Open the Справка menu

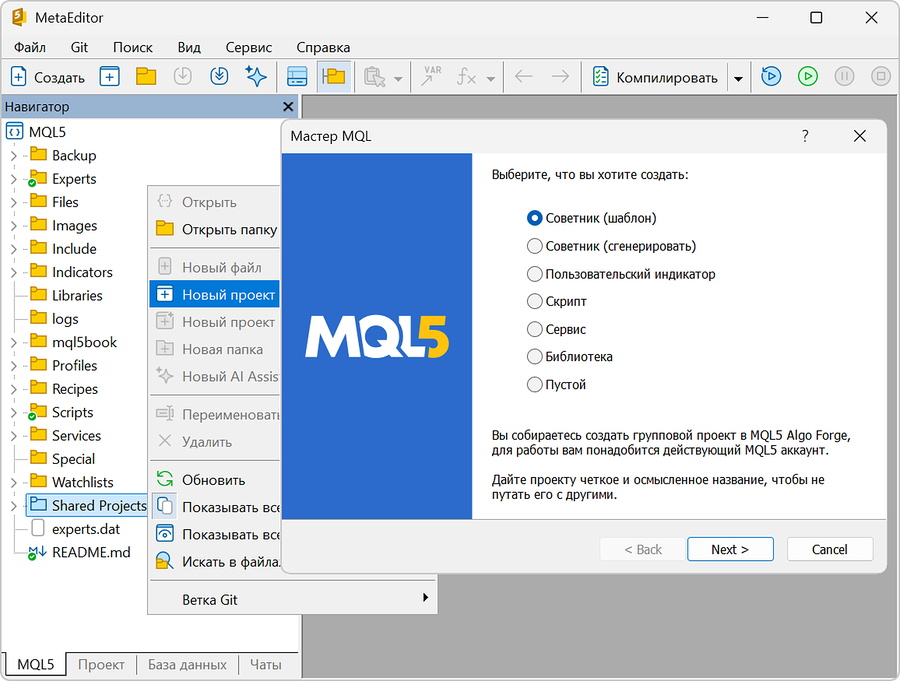tap(323, 47)
